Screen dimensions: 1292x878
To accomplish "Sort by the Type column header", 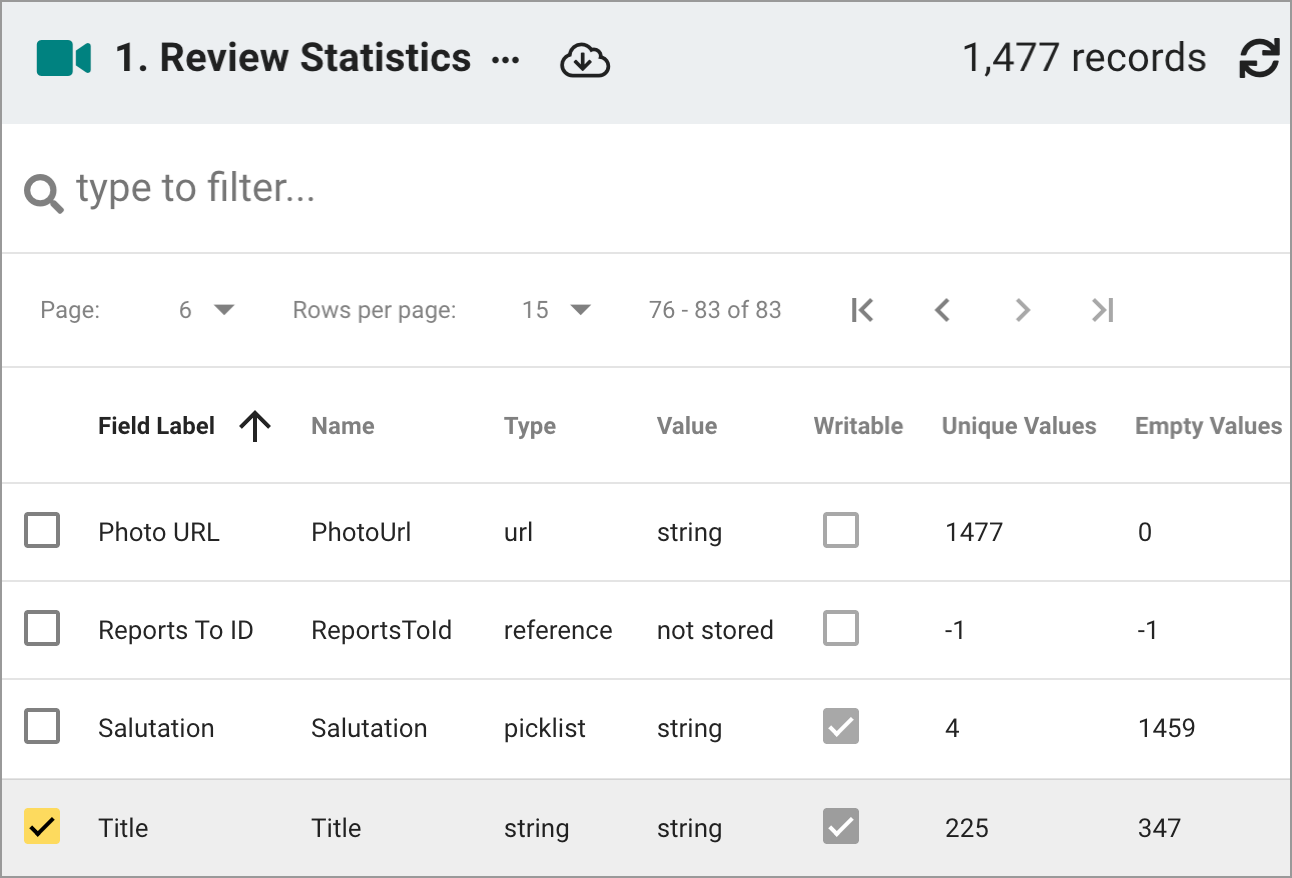I will point(530,426).
